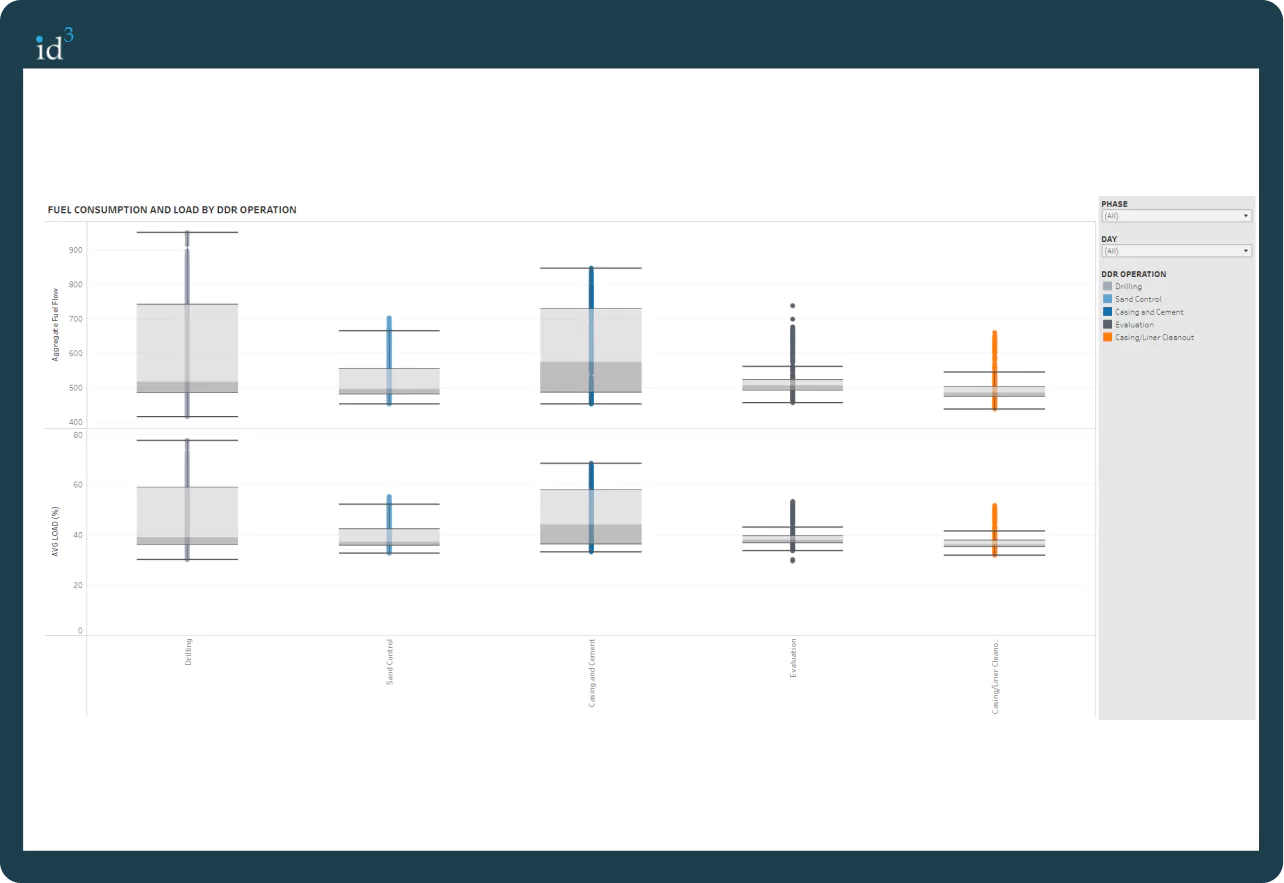Image resolution: width=1284 pixels, height=883 pixels.
Task: Click the AVG LOAD (%) axis title
Action: pyautogui.click(x=56, y=532)
